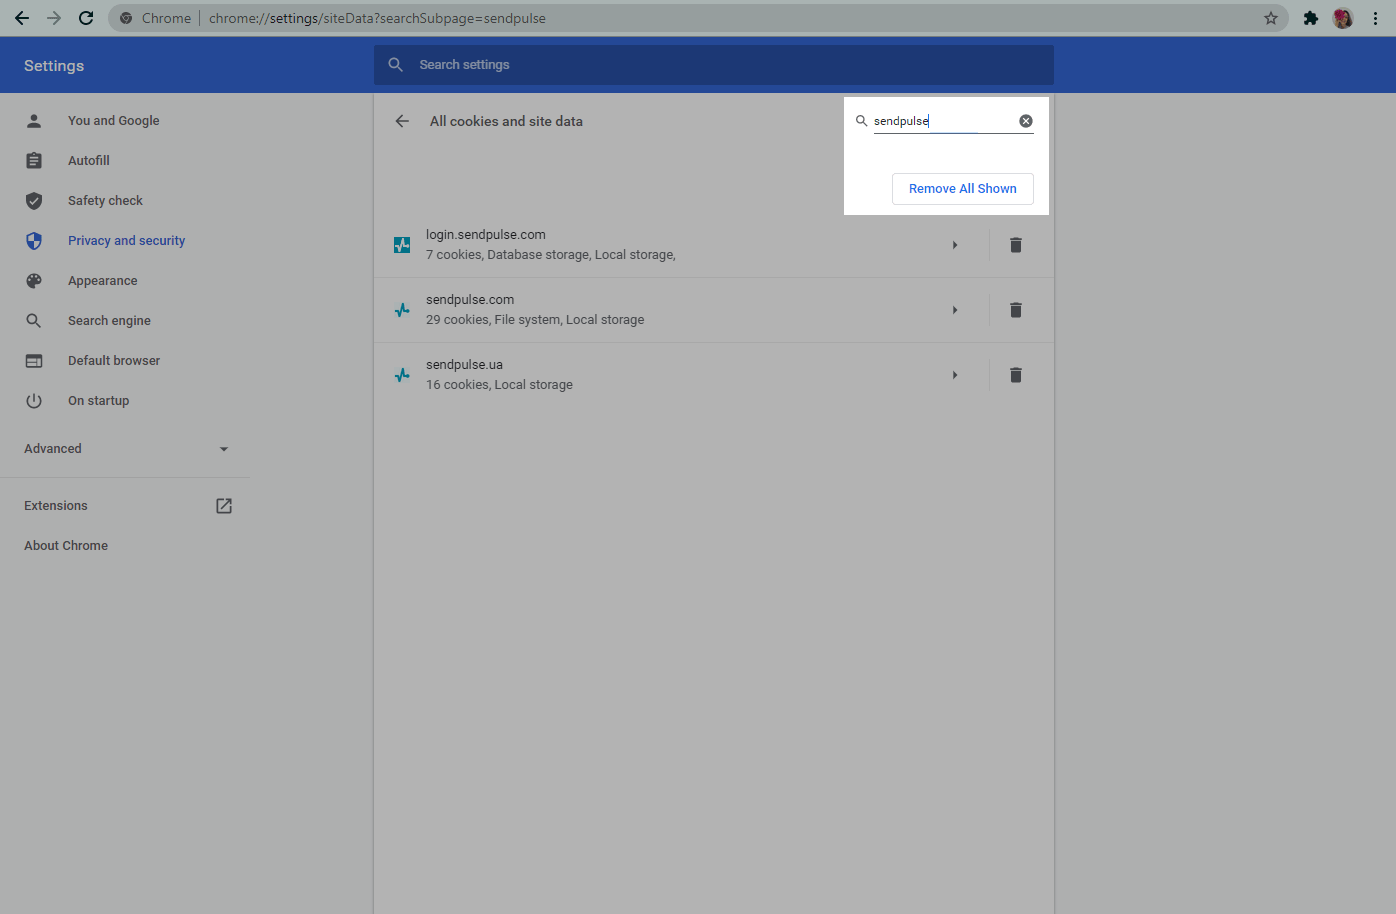Click Remove All Shown button
The height and width of the screenshot is (914, 1396).
coord(962,189)
